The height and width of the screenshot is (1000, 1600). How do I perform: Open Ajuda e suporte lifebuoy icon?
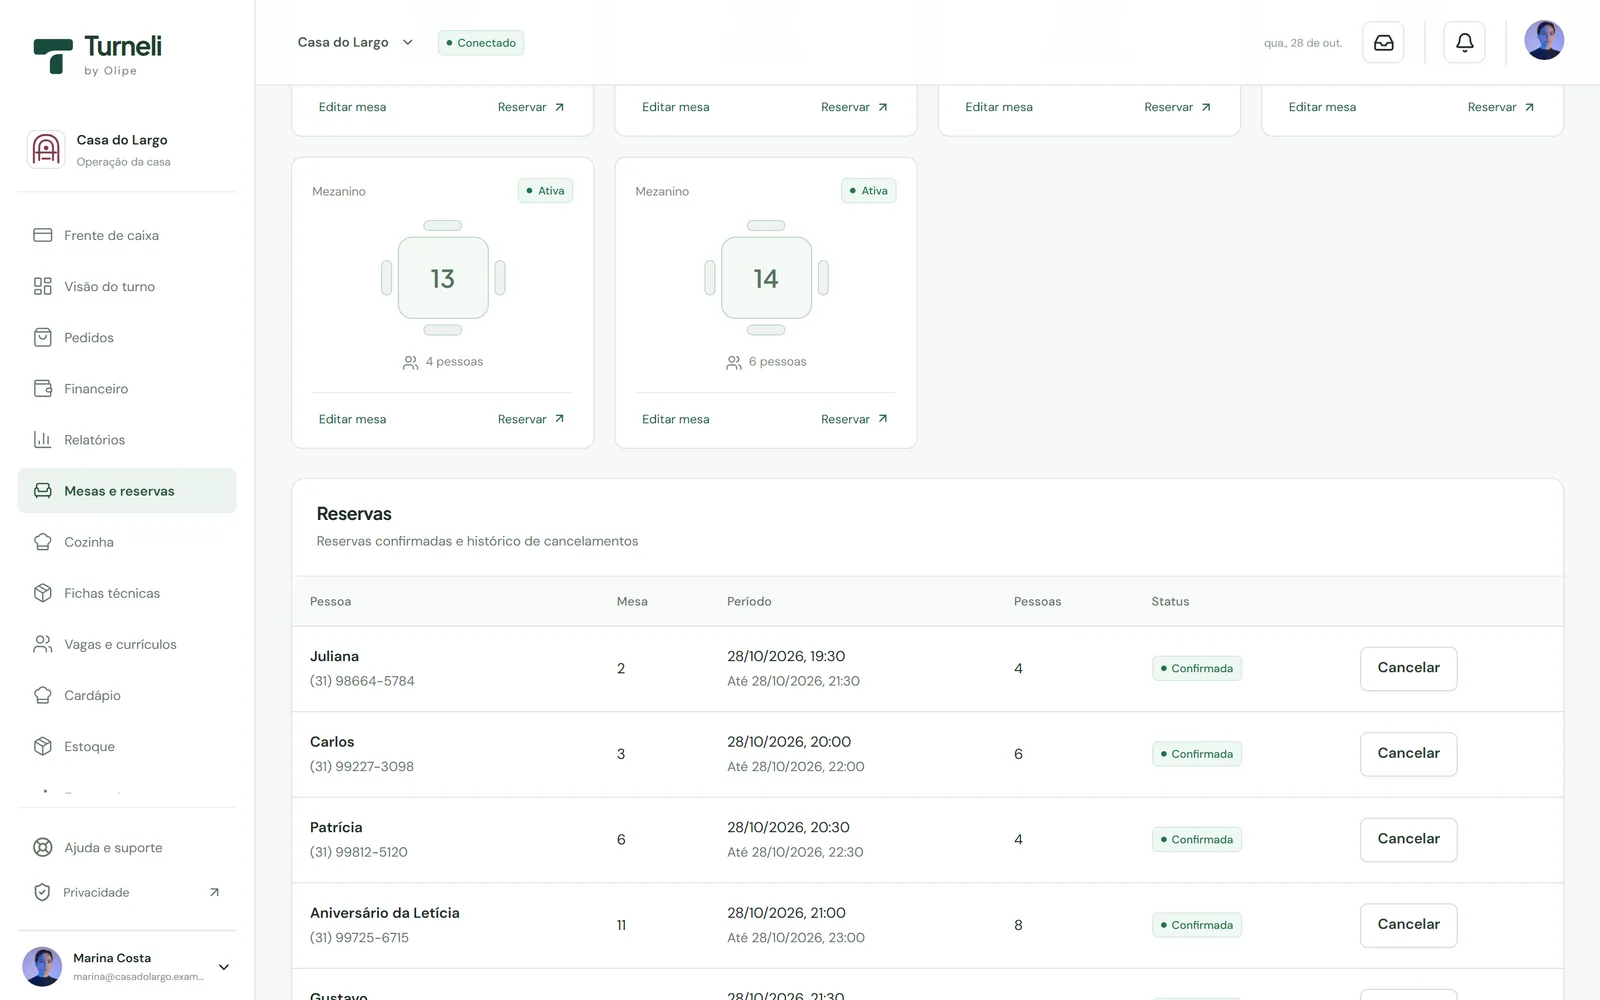(x=43, y=847)
